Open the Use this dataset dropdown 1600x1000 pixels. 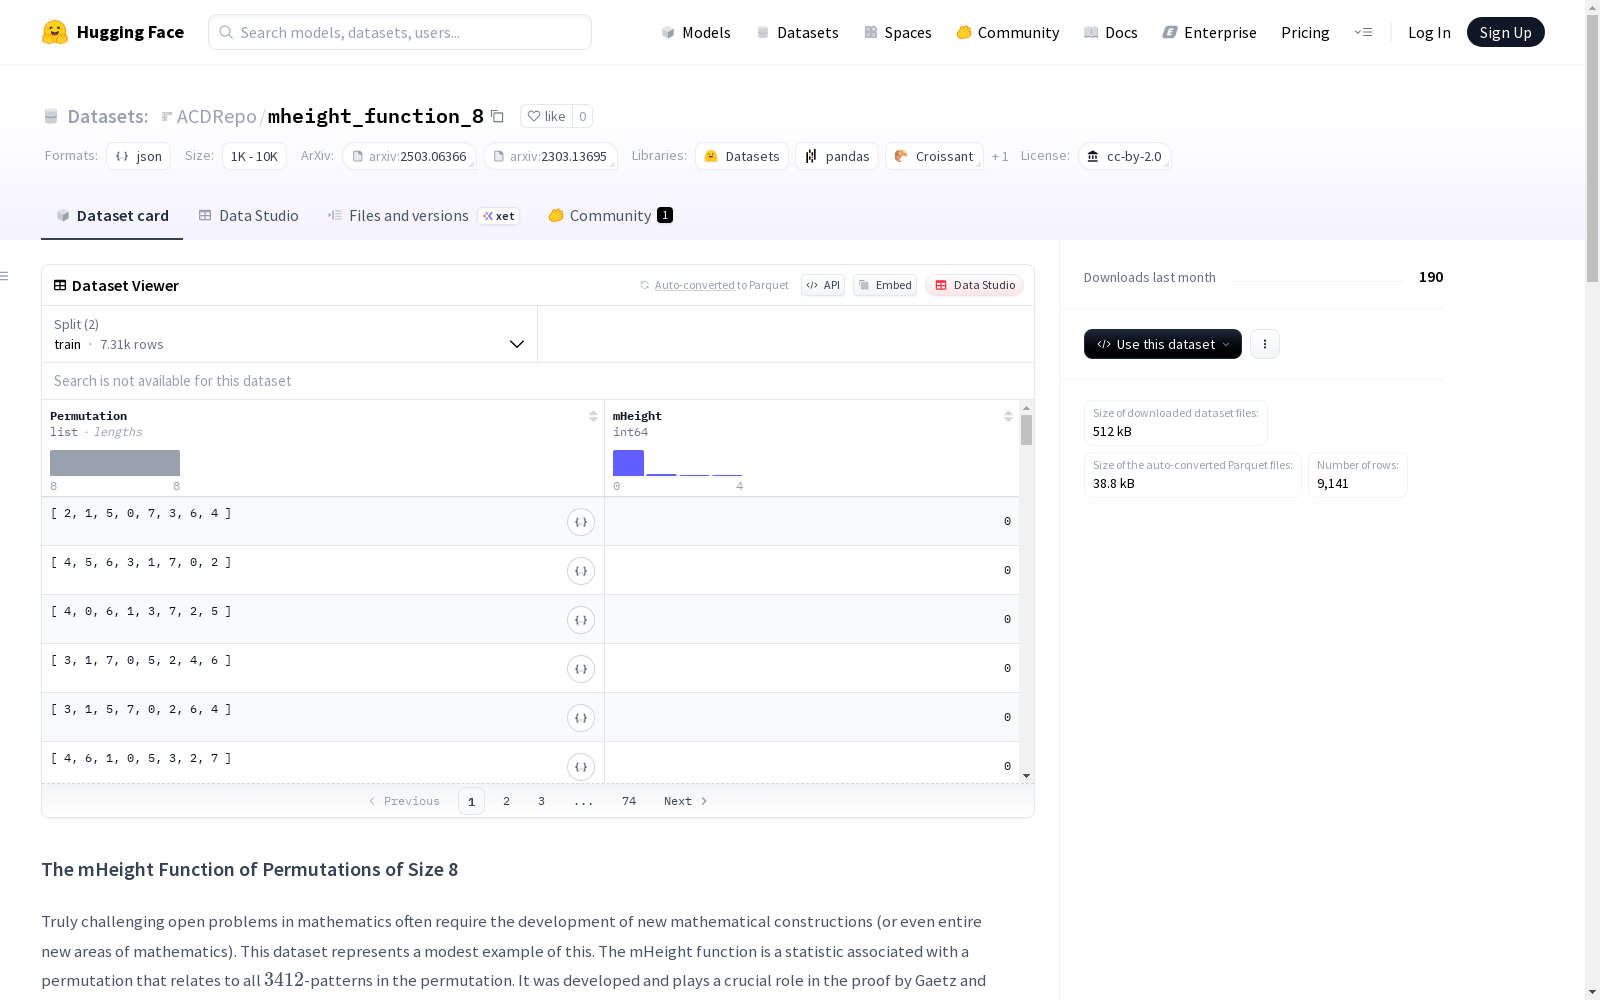tap(1163, 344)
